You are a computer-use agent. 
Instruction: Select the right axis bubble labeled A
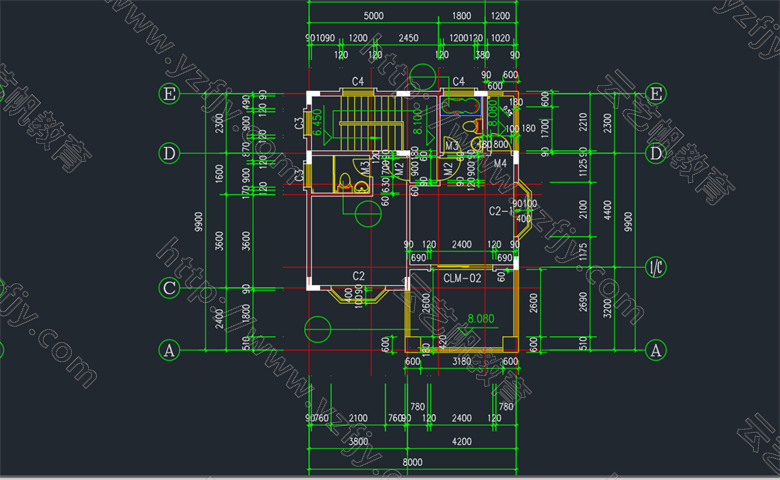click(657, 350)
